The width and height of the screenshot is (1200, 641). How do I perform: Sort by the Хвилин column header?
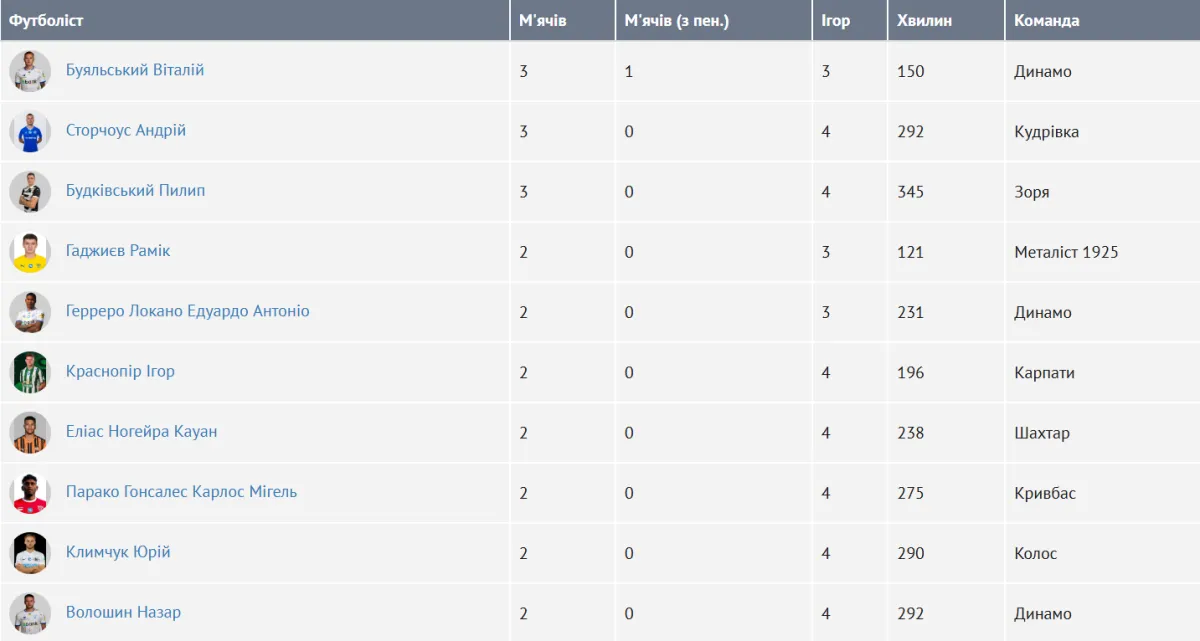click(x=946, y=20)
